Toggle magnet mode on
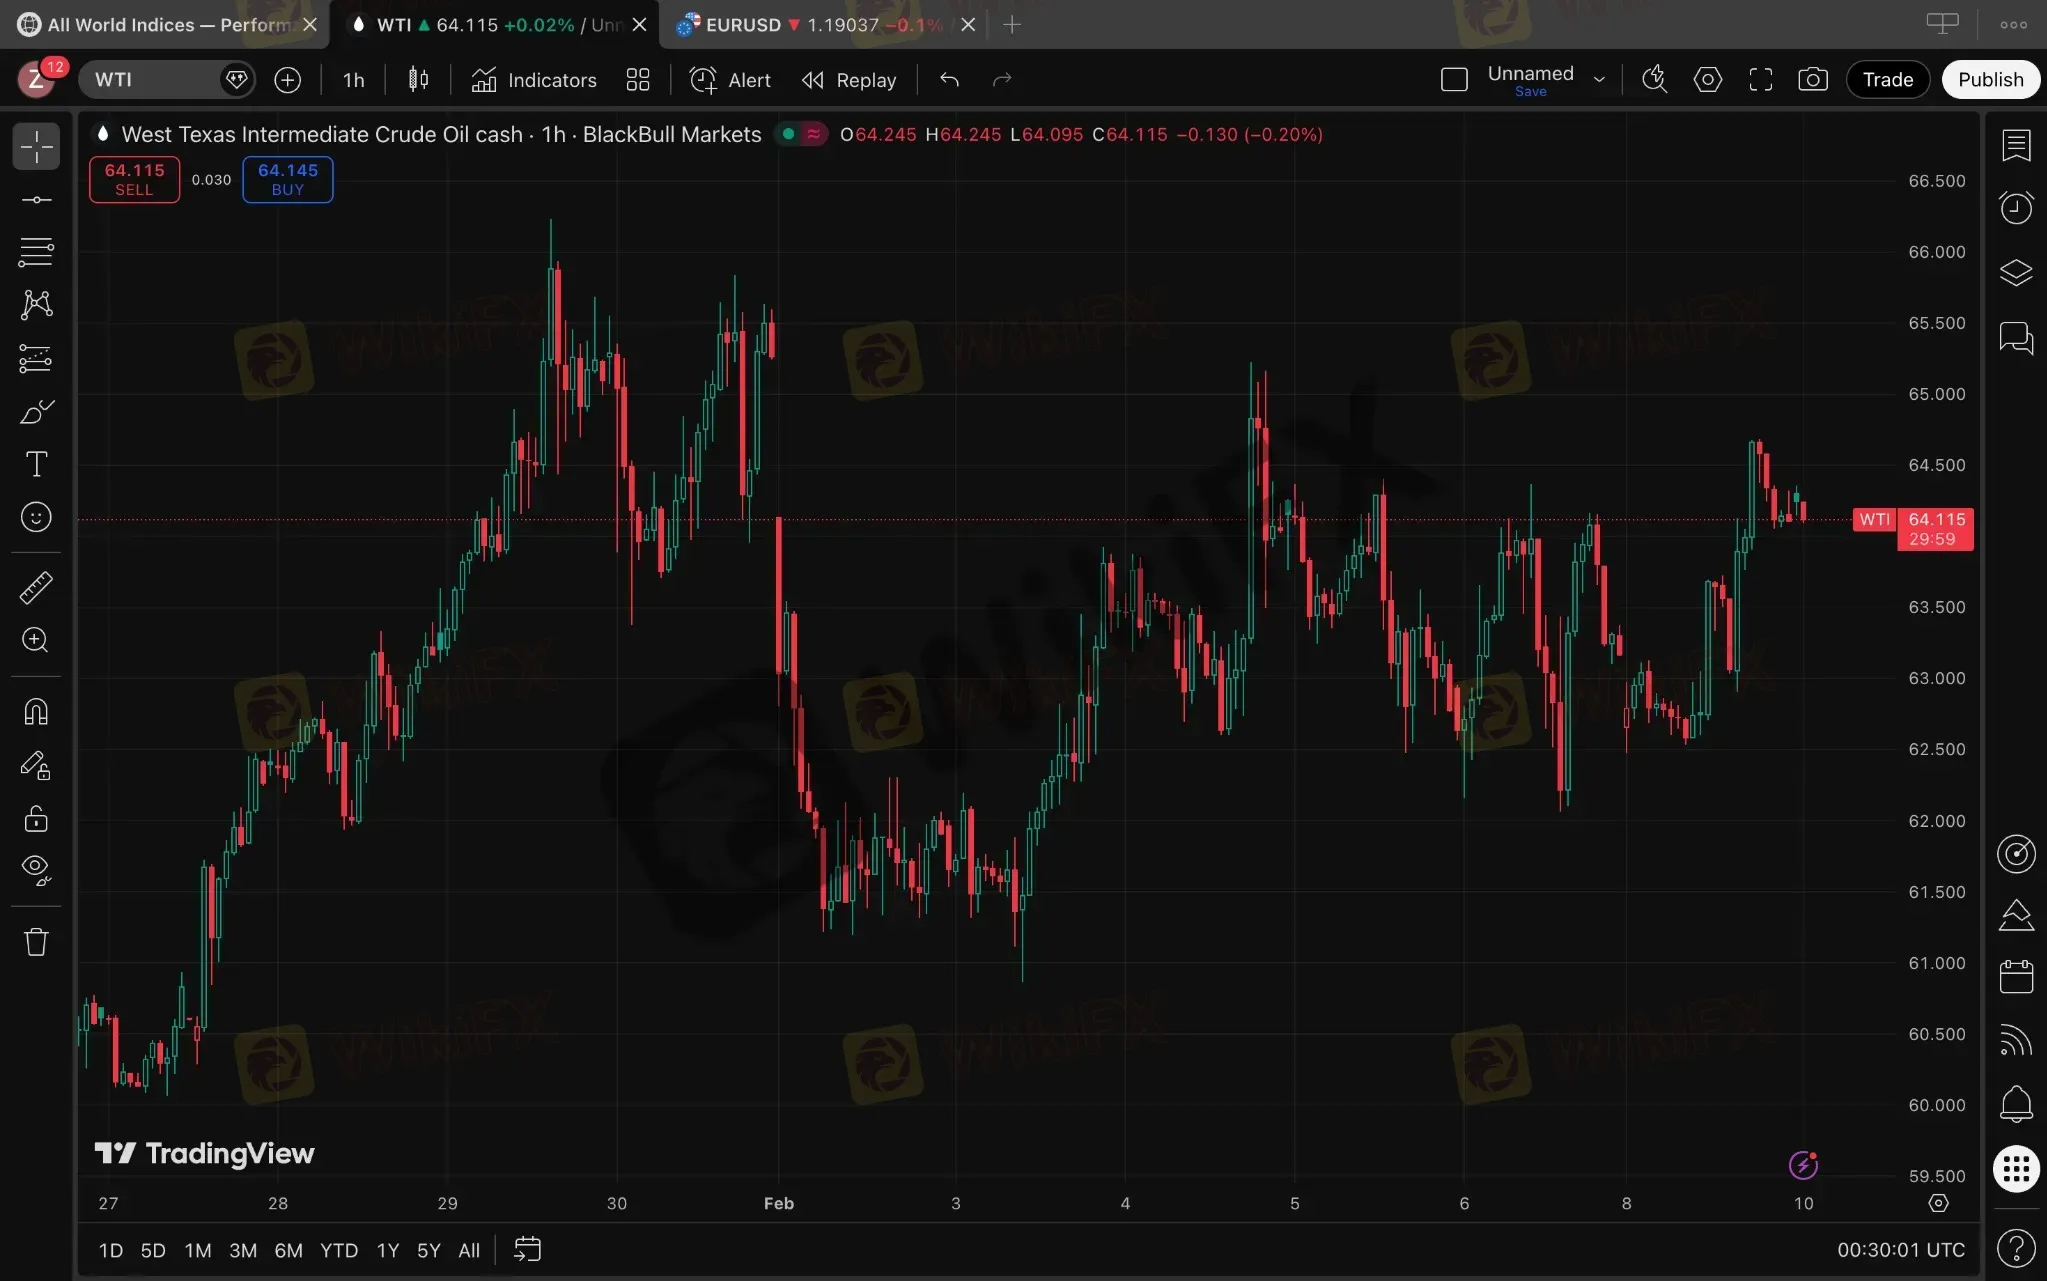 click(36, 712)
